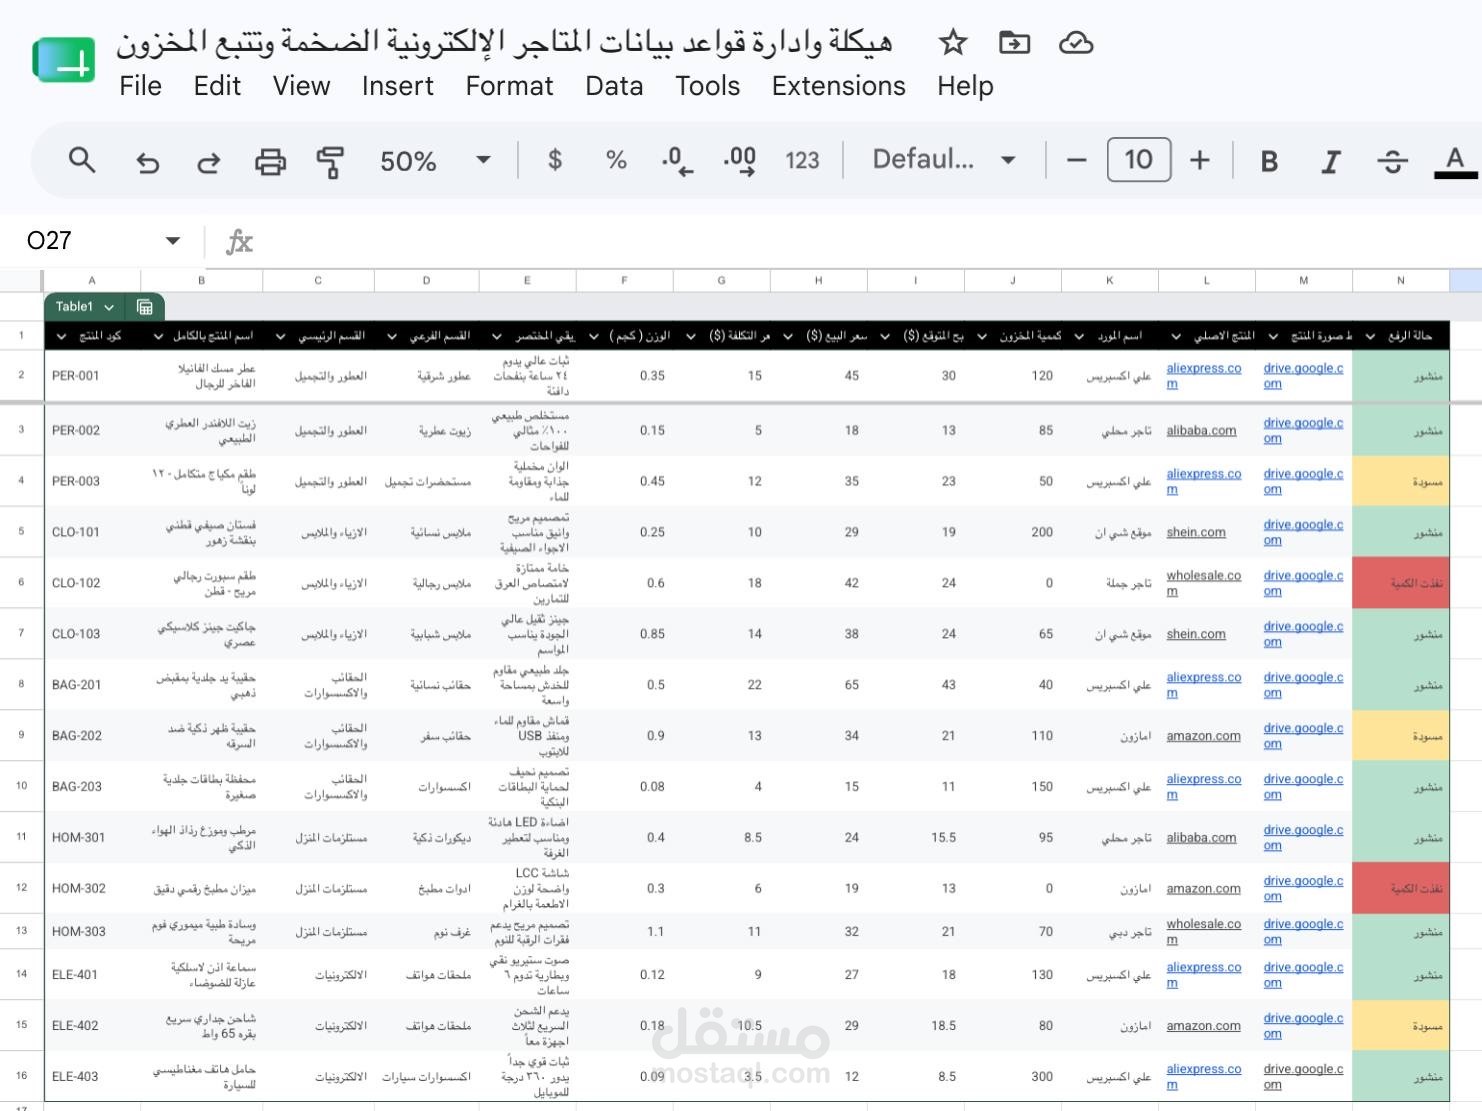Select cell ELE-402
Screen dimensions: 1482x1111
coord(92,1025)
